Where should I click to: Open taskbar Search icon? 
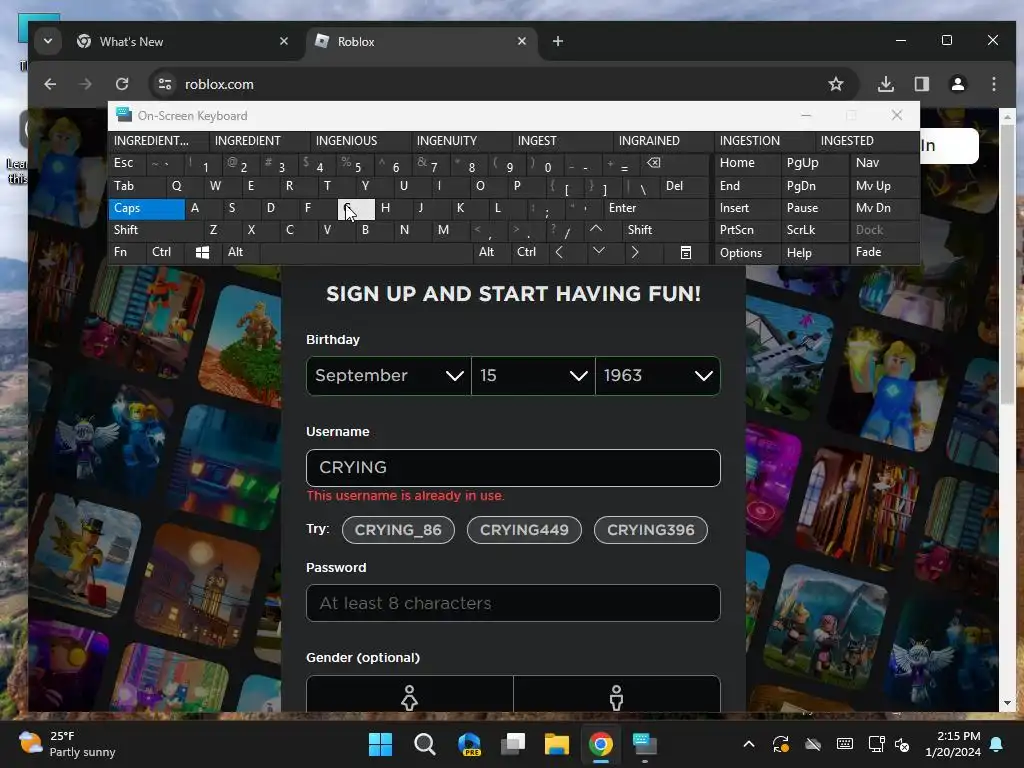[424, 744]
